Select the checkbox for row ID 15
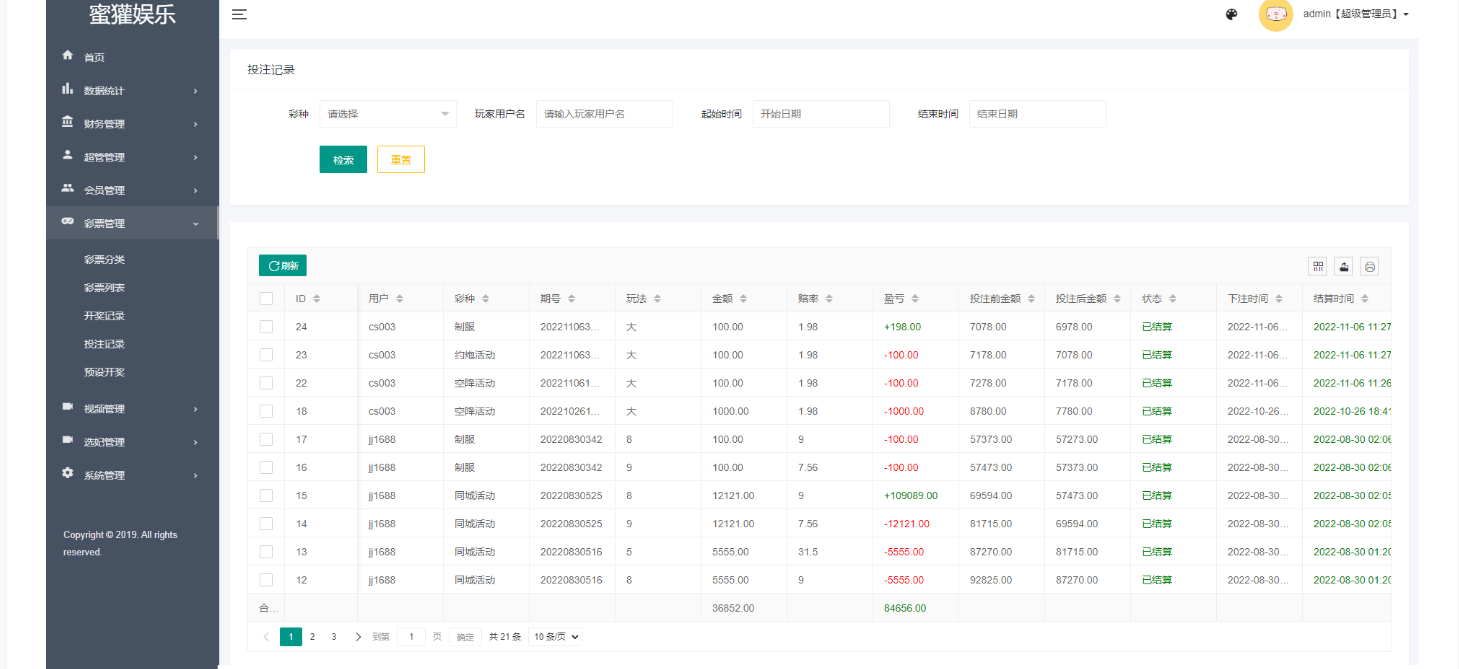The width and height of the screenshot is (1459, 669). pos(266,495)
